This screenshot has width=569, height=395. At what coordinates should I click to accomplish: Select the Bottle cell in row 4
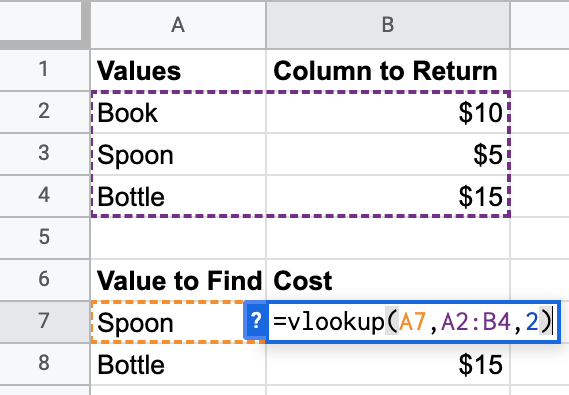coord(178,196)
